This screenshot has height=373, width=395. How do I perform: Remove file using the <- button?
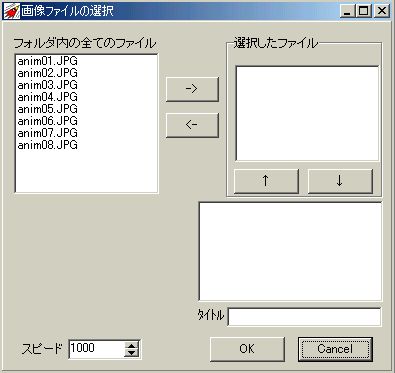coord(192,125)
